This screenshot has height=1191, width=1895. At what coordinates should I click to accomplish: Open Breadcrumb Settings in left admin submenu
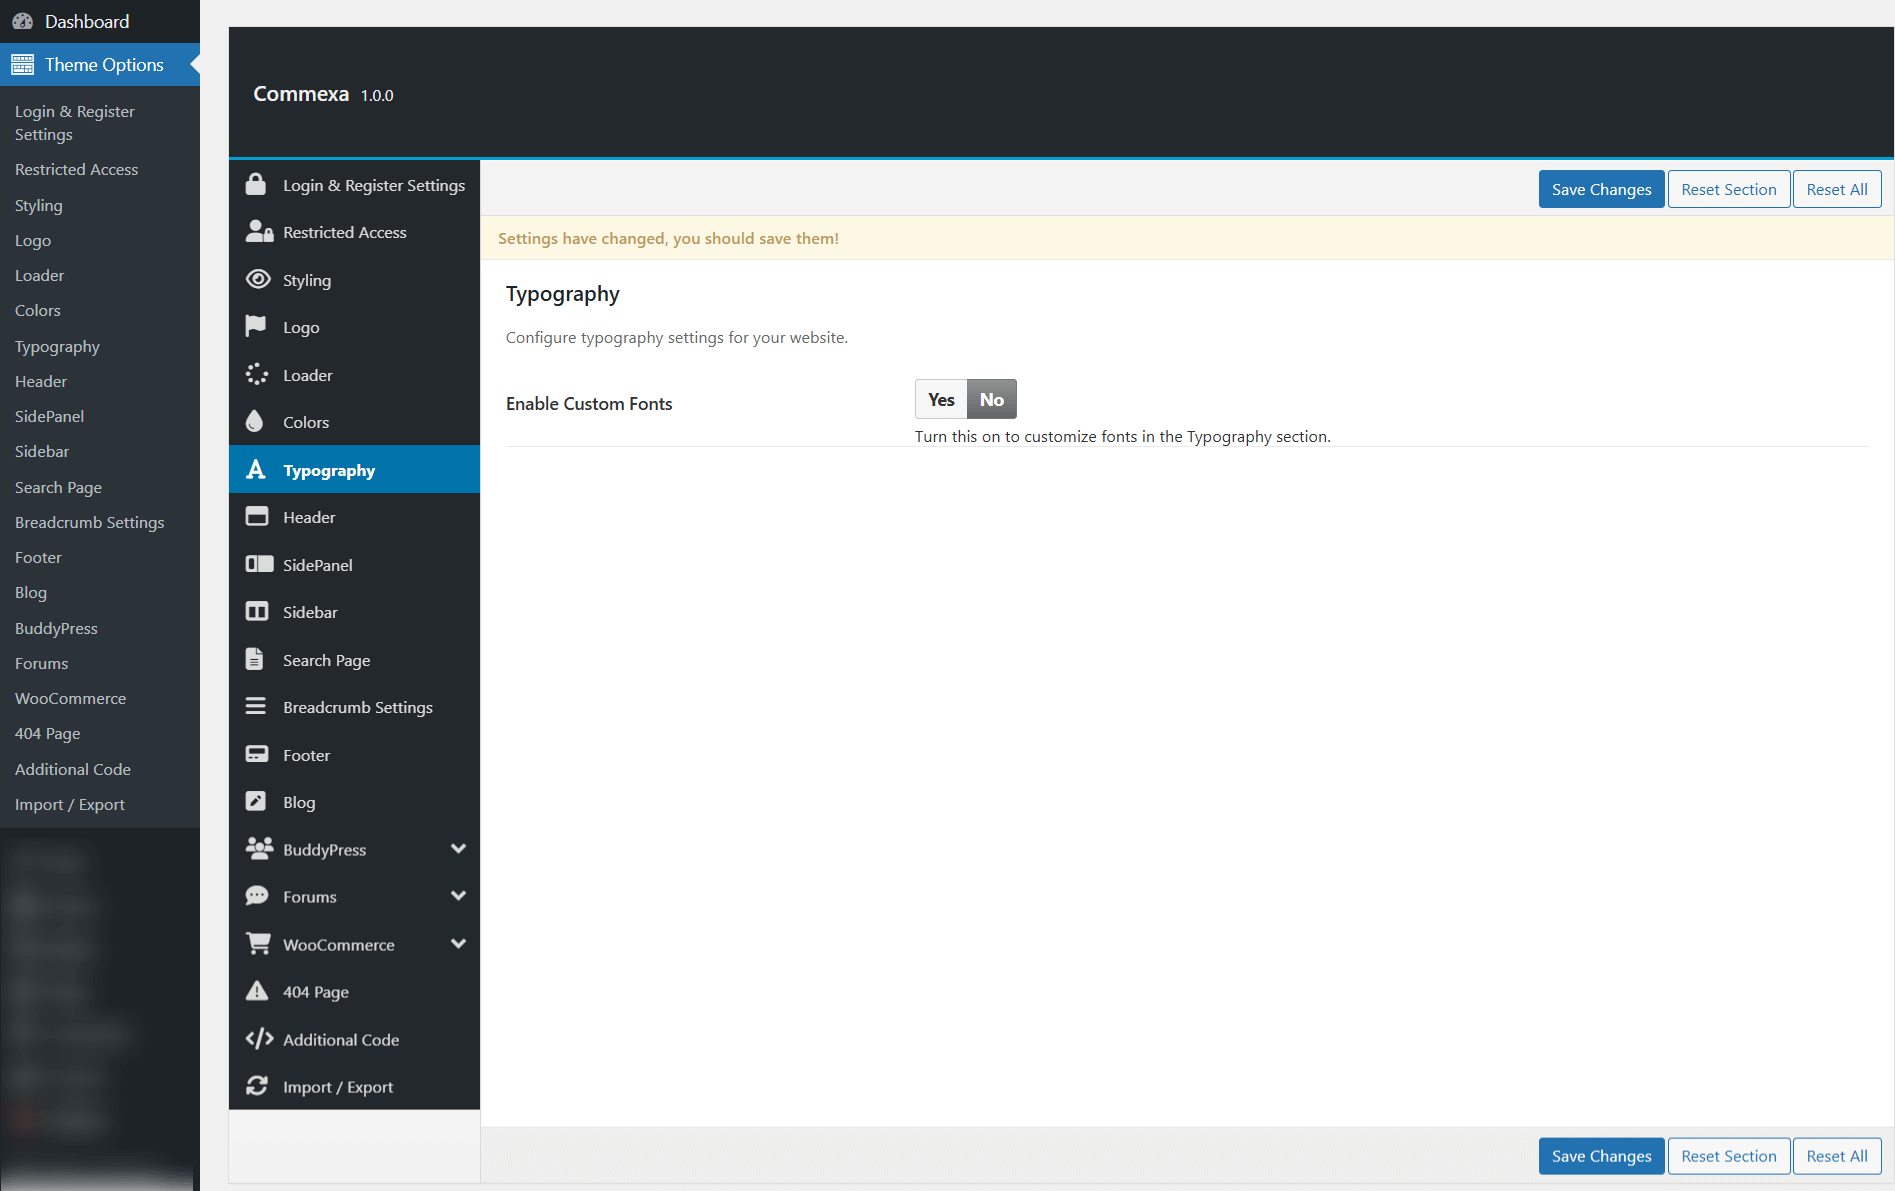(x=89, y=522)
